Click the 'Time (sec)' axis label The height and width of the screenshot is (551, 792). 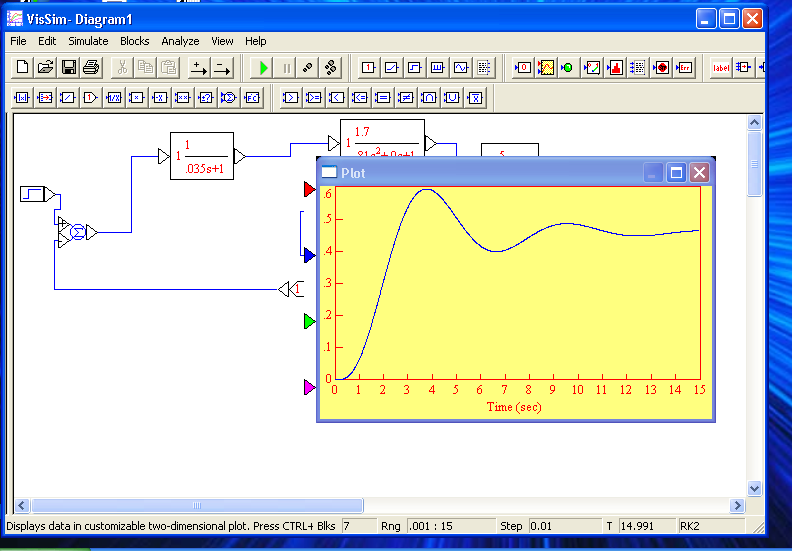[514, 407]
